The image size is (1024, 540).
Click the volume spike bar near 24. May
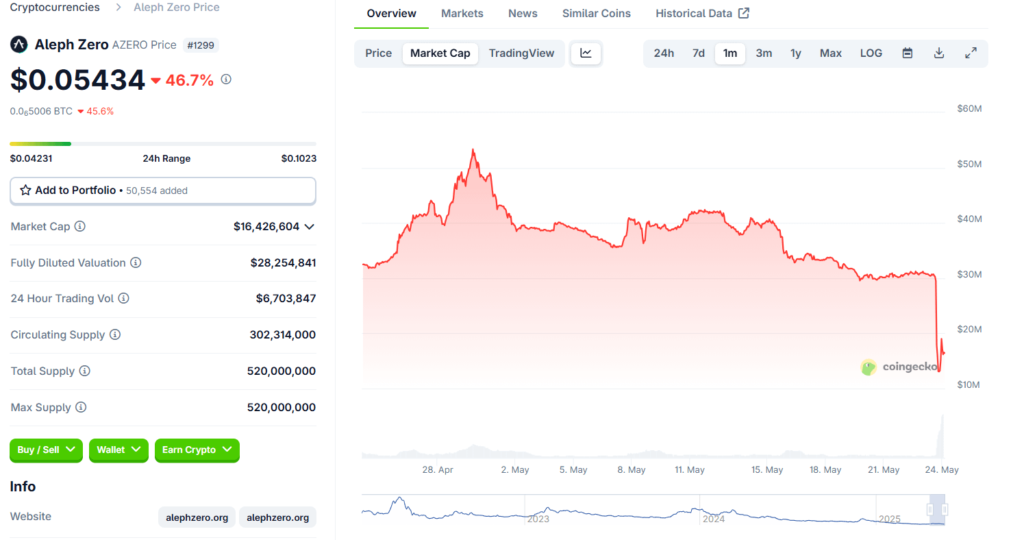[941, 436]
